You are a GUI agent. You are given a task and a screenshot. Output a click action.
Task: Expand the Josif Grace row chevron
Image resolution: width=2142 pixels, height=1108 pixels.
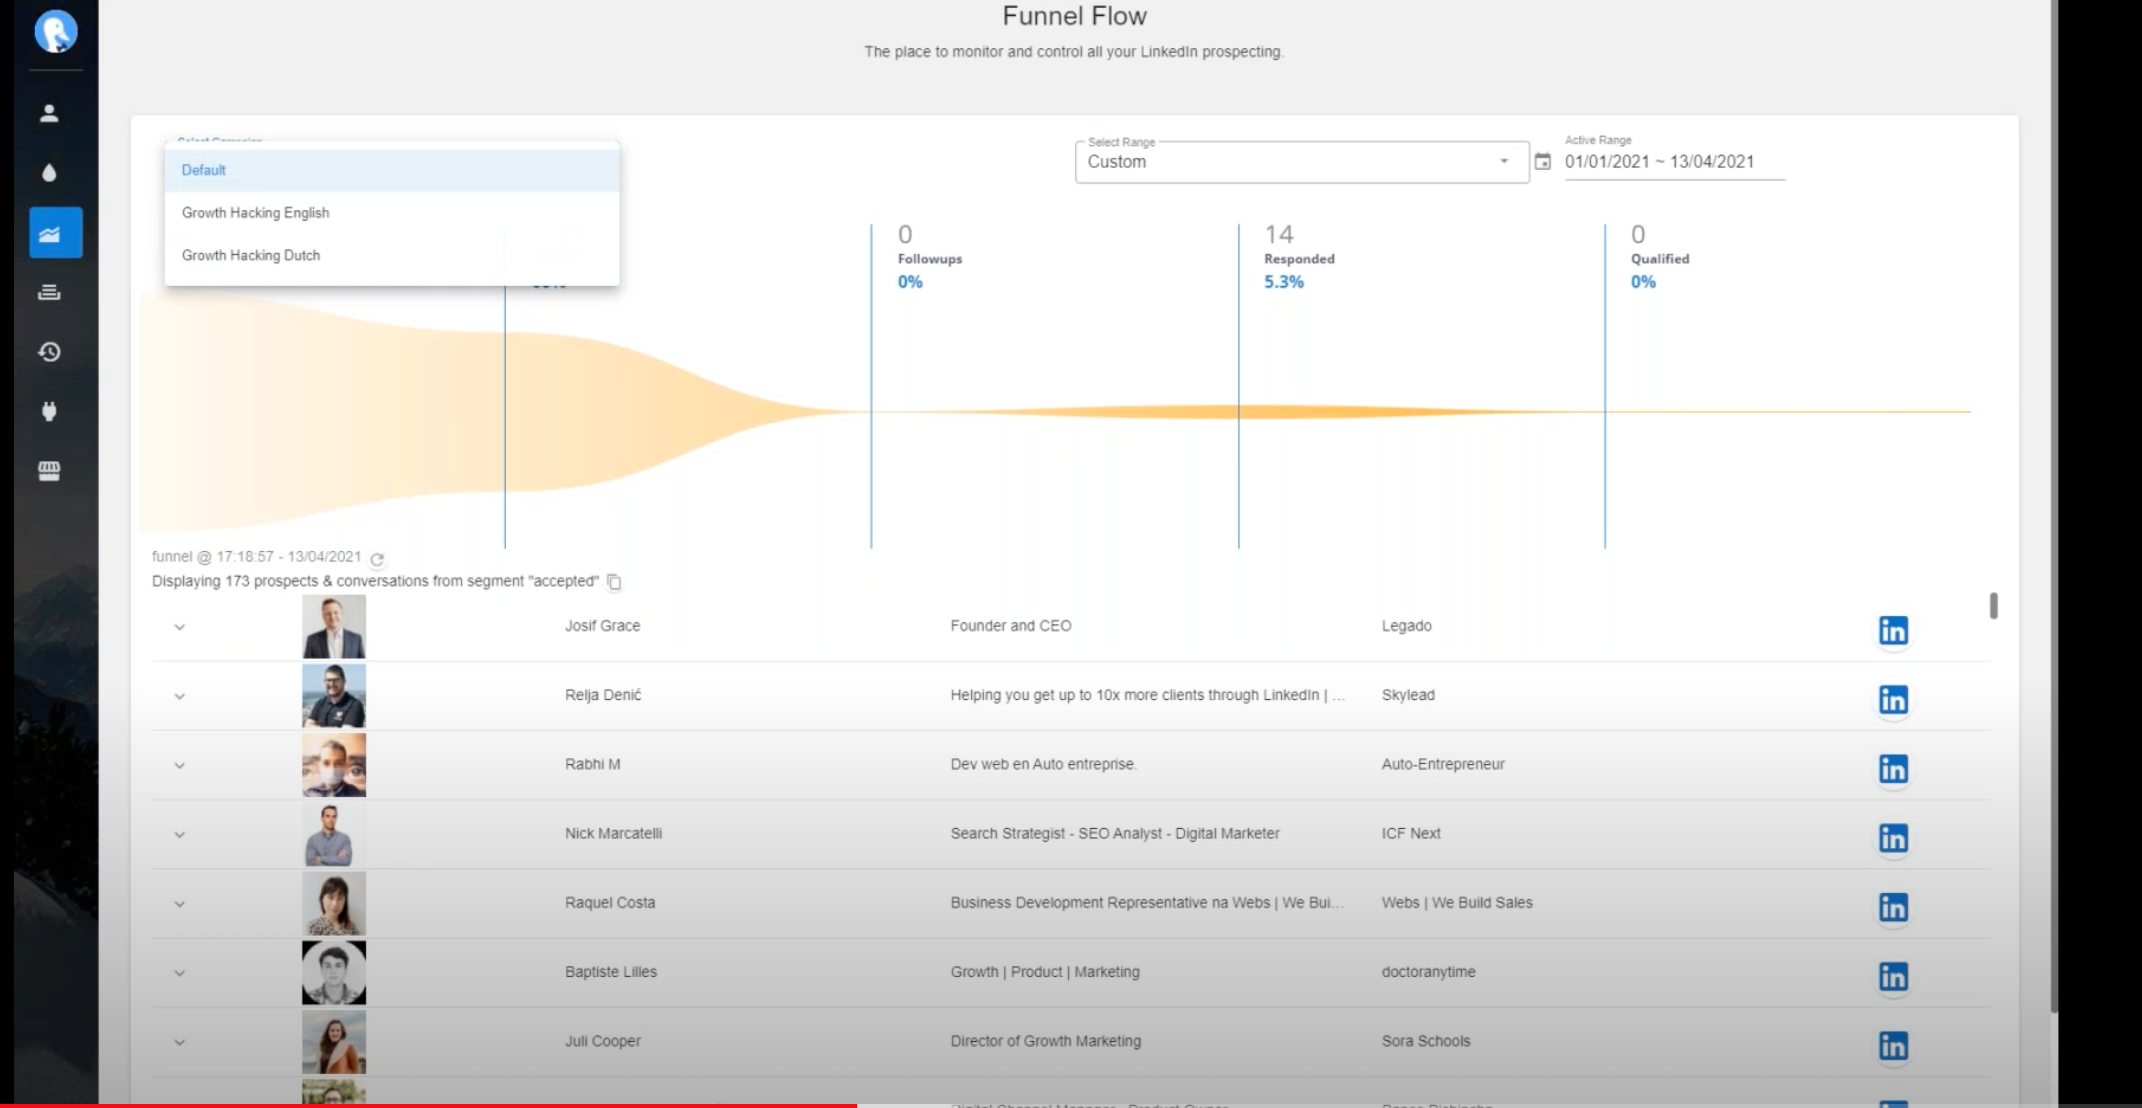pyautogui.click(x=180, y=628)
